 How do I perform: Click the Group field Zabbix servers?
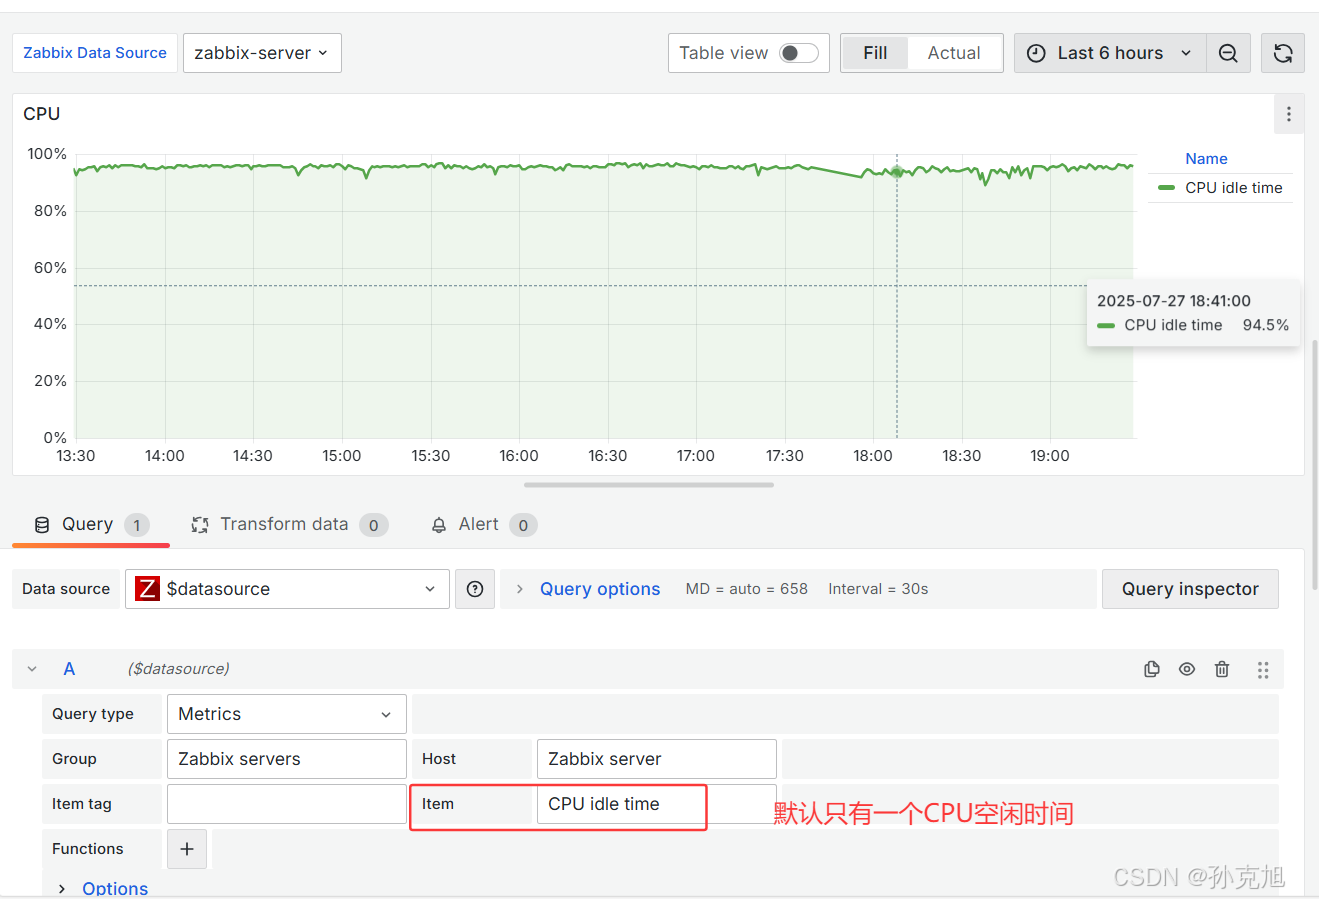point(287,759)
